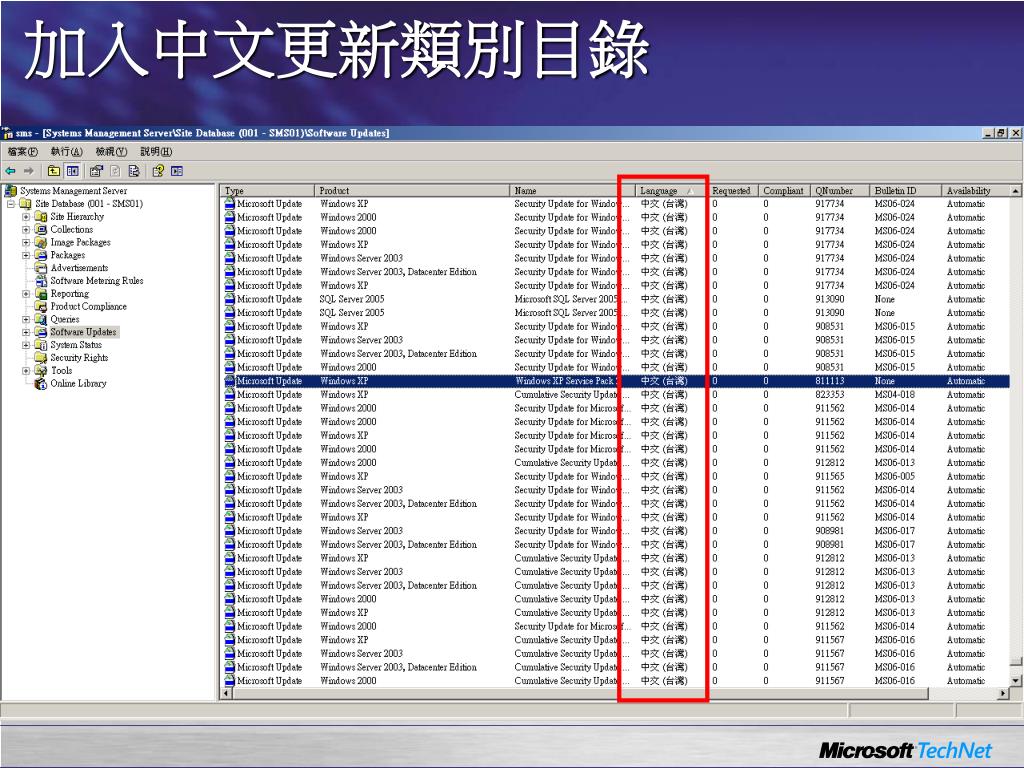Click the sms console icon in title bar
Screen dimensions: 1024x768
pos(7,133)
